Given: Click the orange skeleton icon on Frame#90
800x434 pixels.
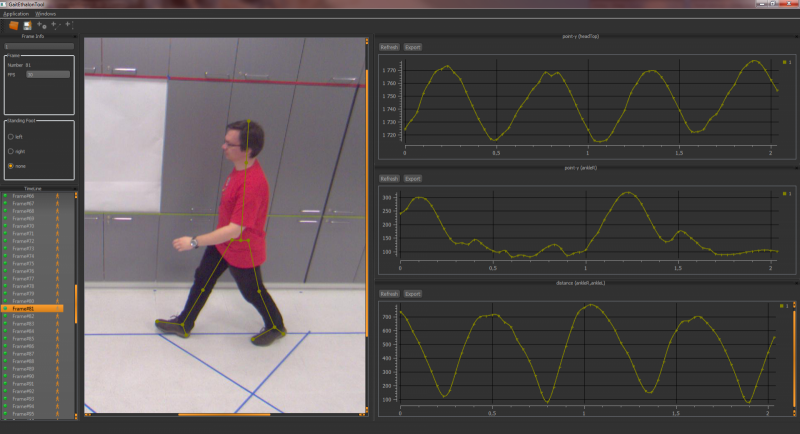Looking at the screenshot, I should [x=57, y=376].
